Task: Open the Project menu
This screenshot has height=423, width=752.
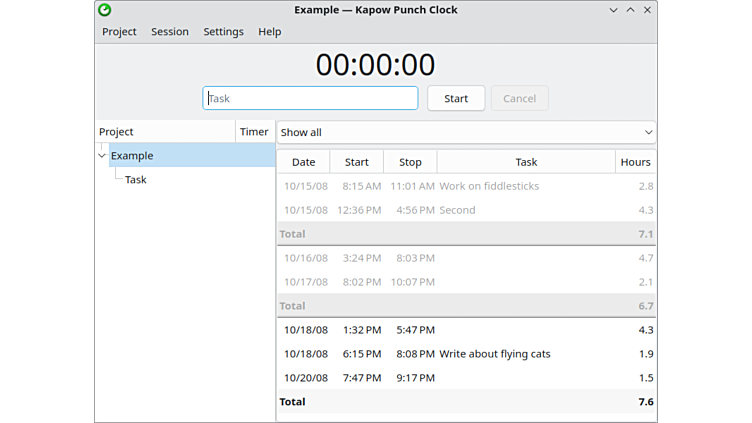Action: [119, 32]
